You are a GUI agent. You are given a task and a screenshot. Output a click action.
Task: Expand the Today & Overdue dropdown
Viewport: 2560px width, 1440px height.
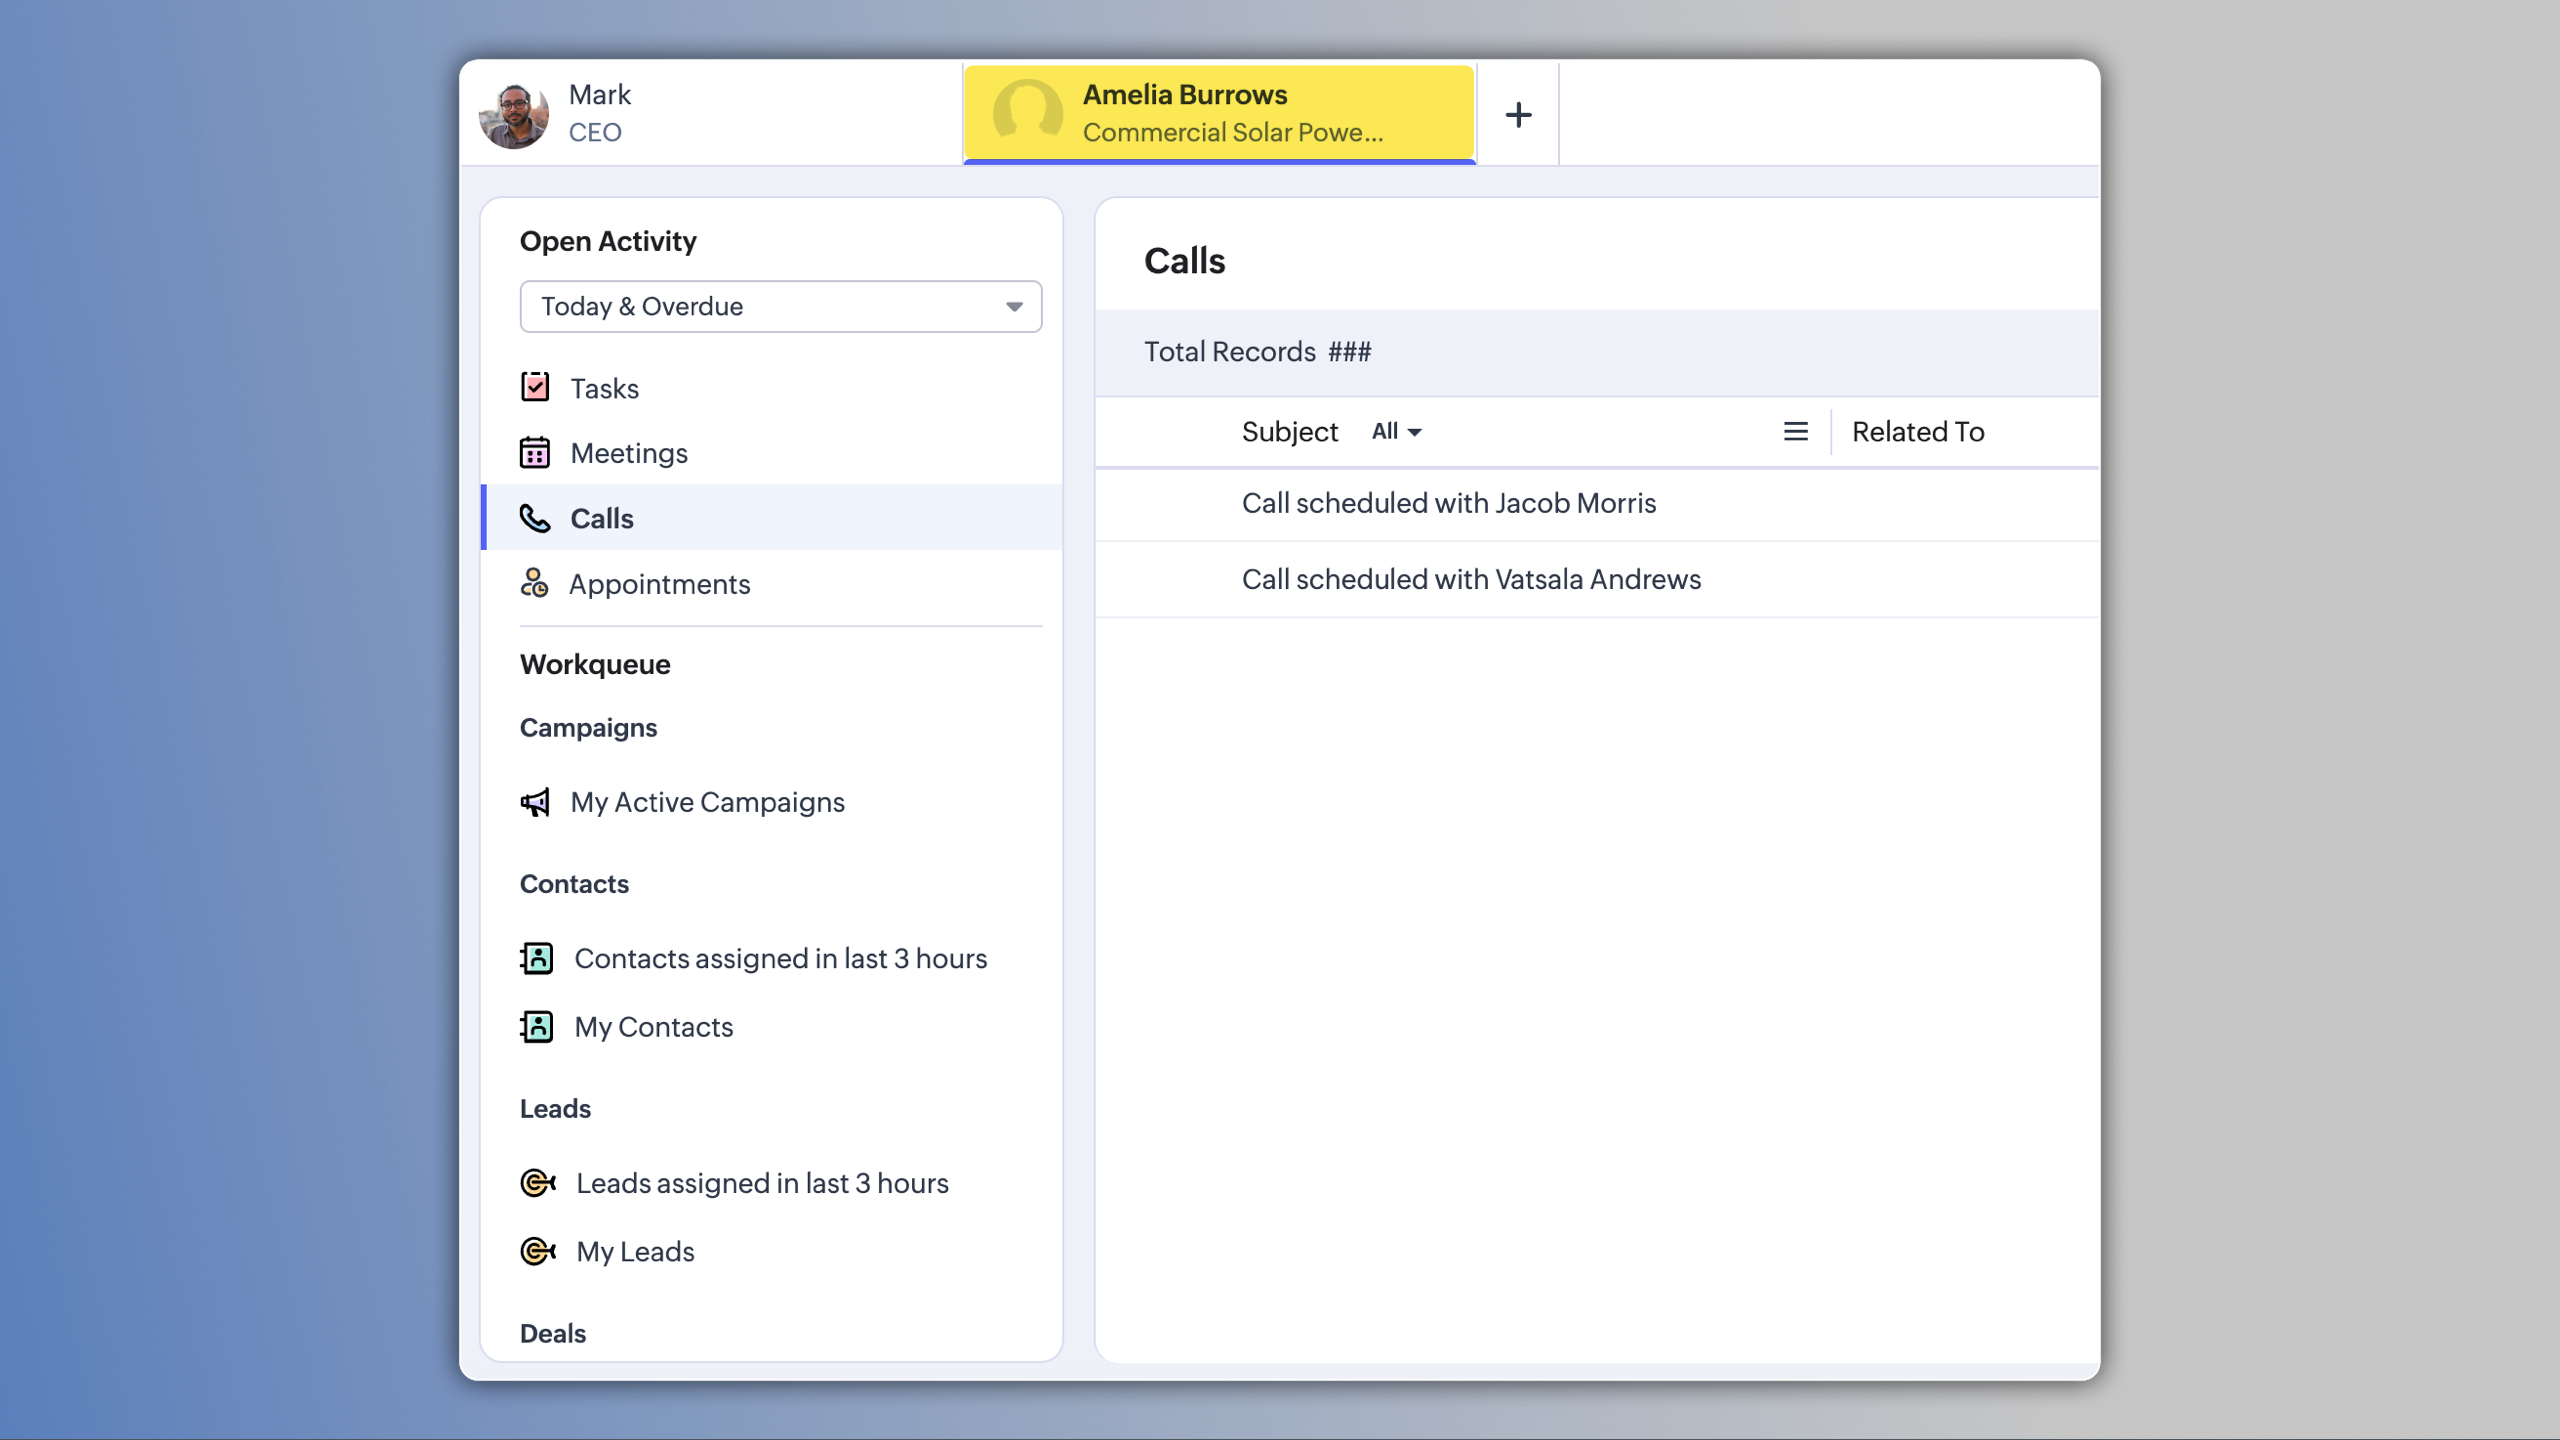pyautogui.click(x=780, y=307)
